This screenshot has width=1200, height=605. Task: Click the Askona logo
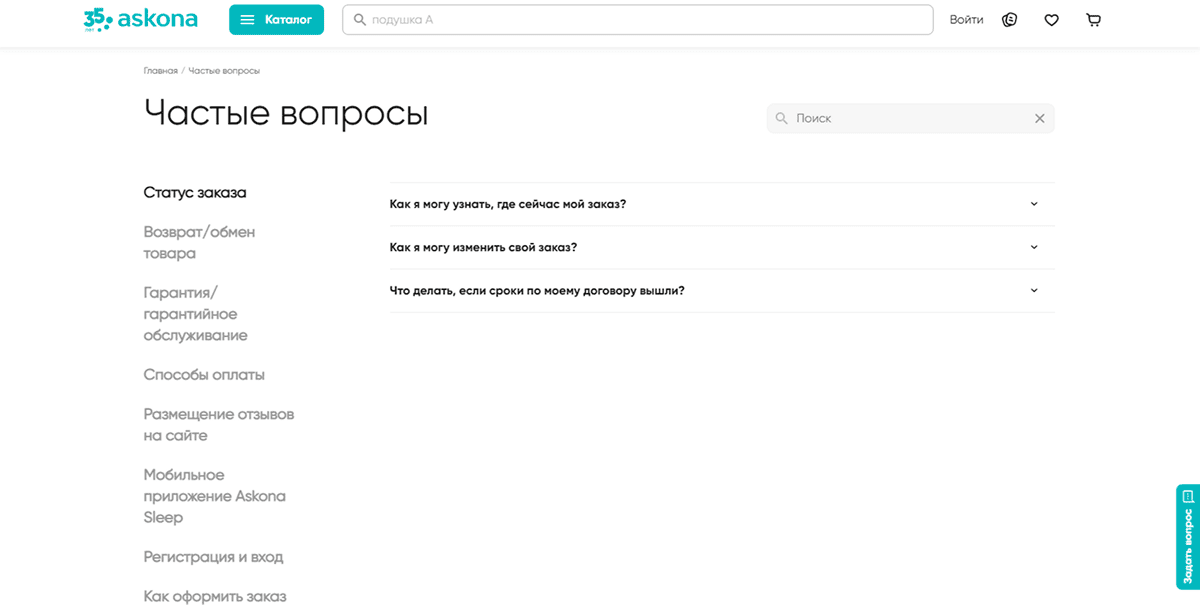coord(160,18)
